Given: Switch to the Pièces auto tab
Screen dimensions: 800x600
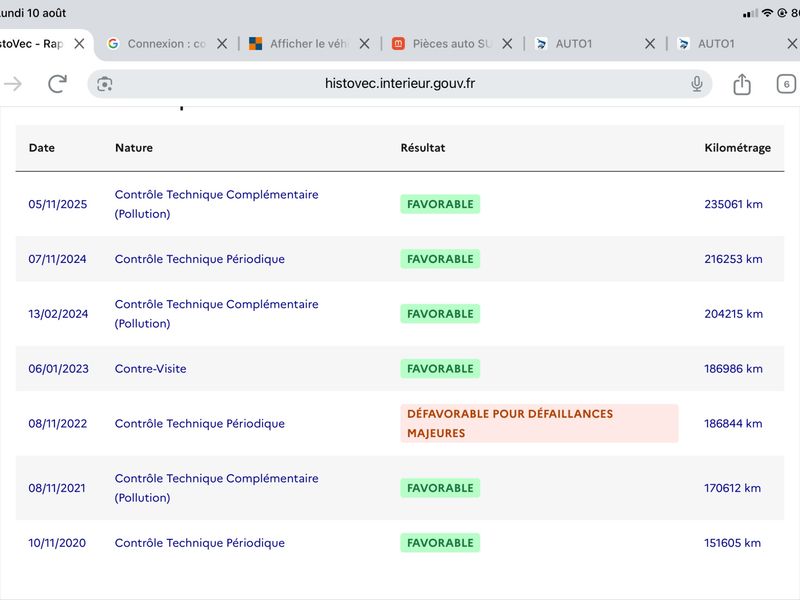Looking at the screenshot, I should (444, 44).
